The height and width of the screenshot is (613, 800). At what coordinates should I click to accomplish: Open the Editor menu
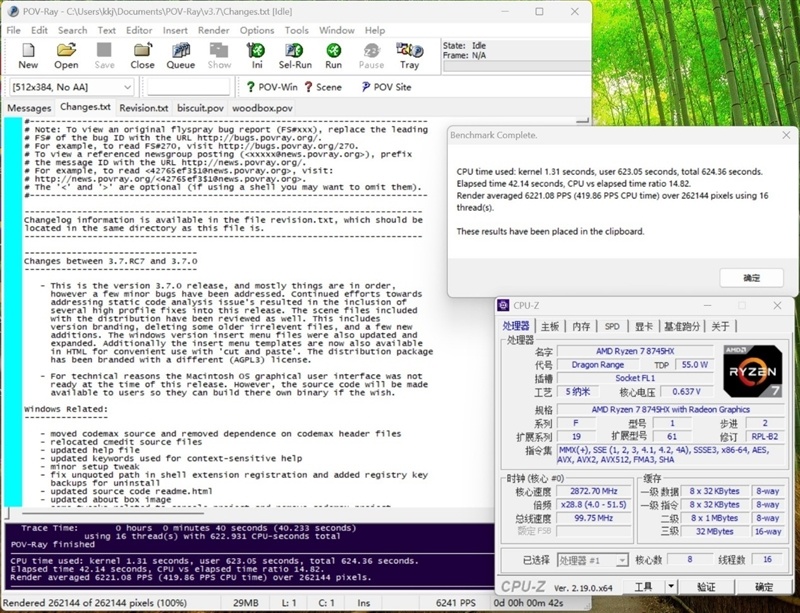coord(139,30)
